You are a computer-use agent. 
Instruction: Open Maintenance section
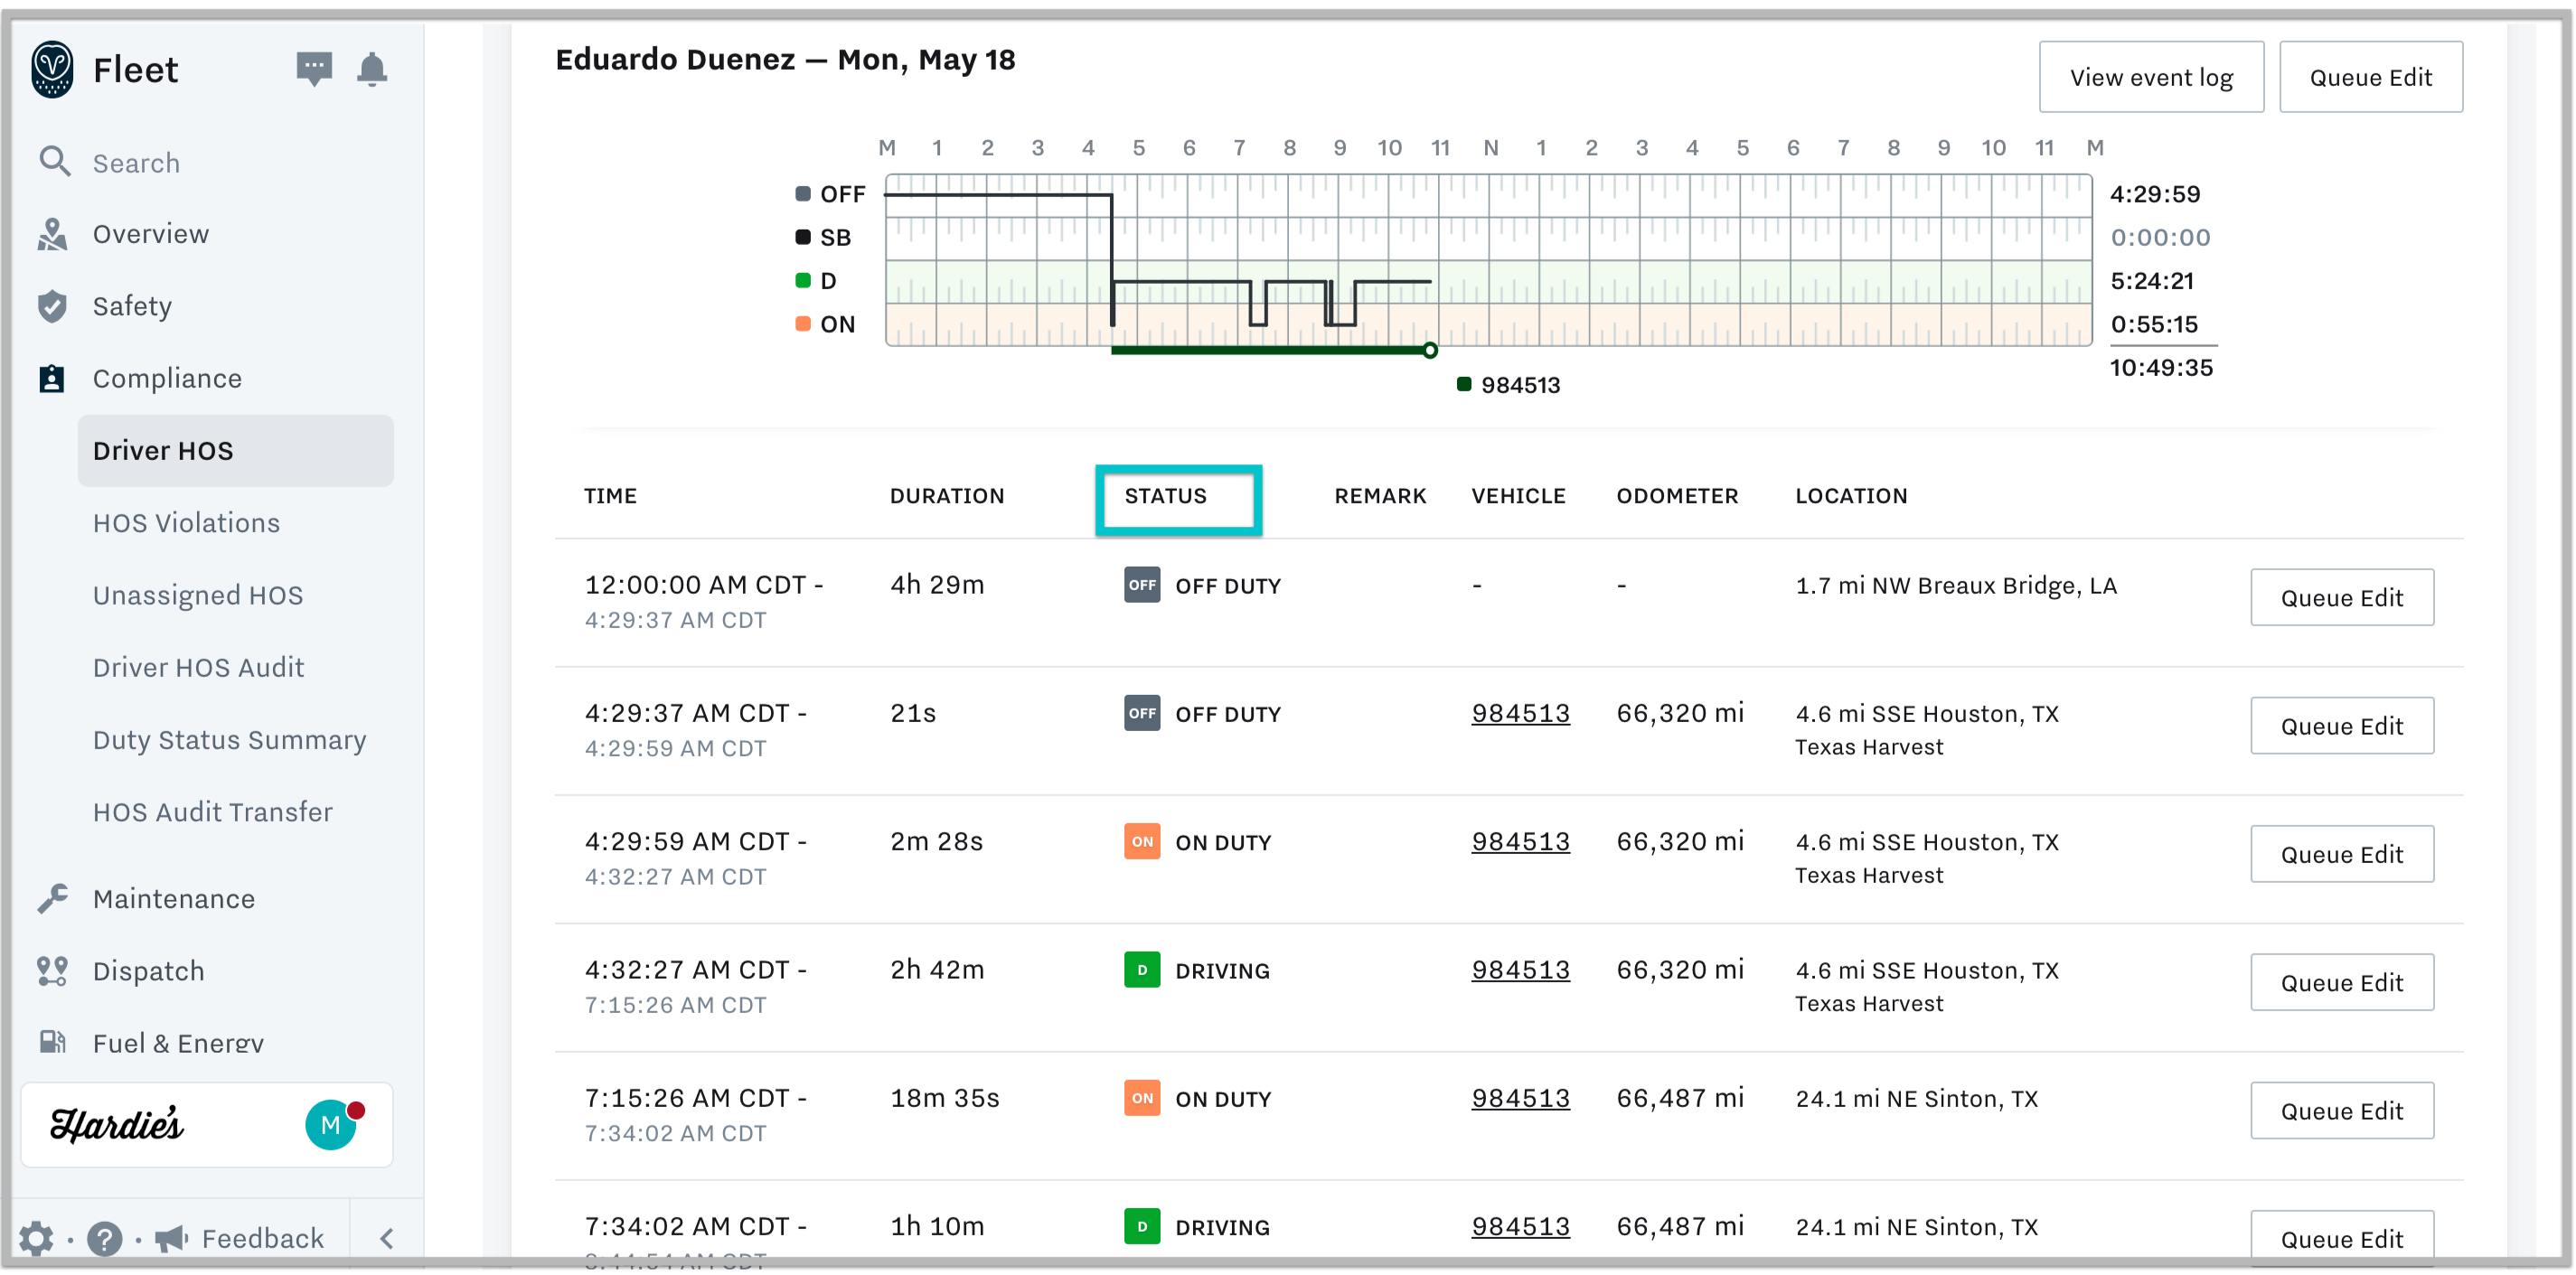(174, 899)
